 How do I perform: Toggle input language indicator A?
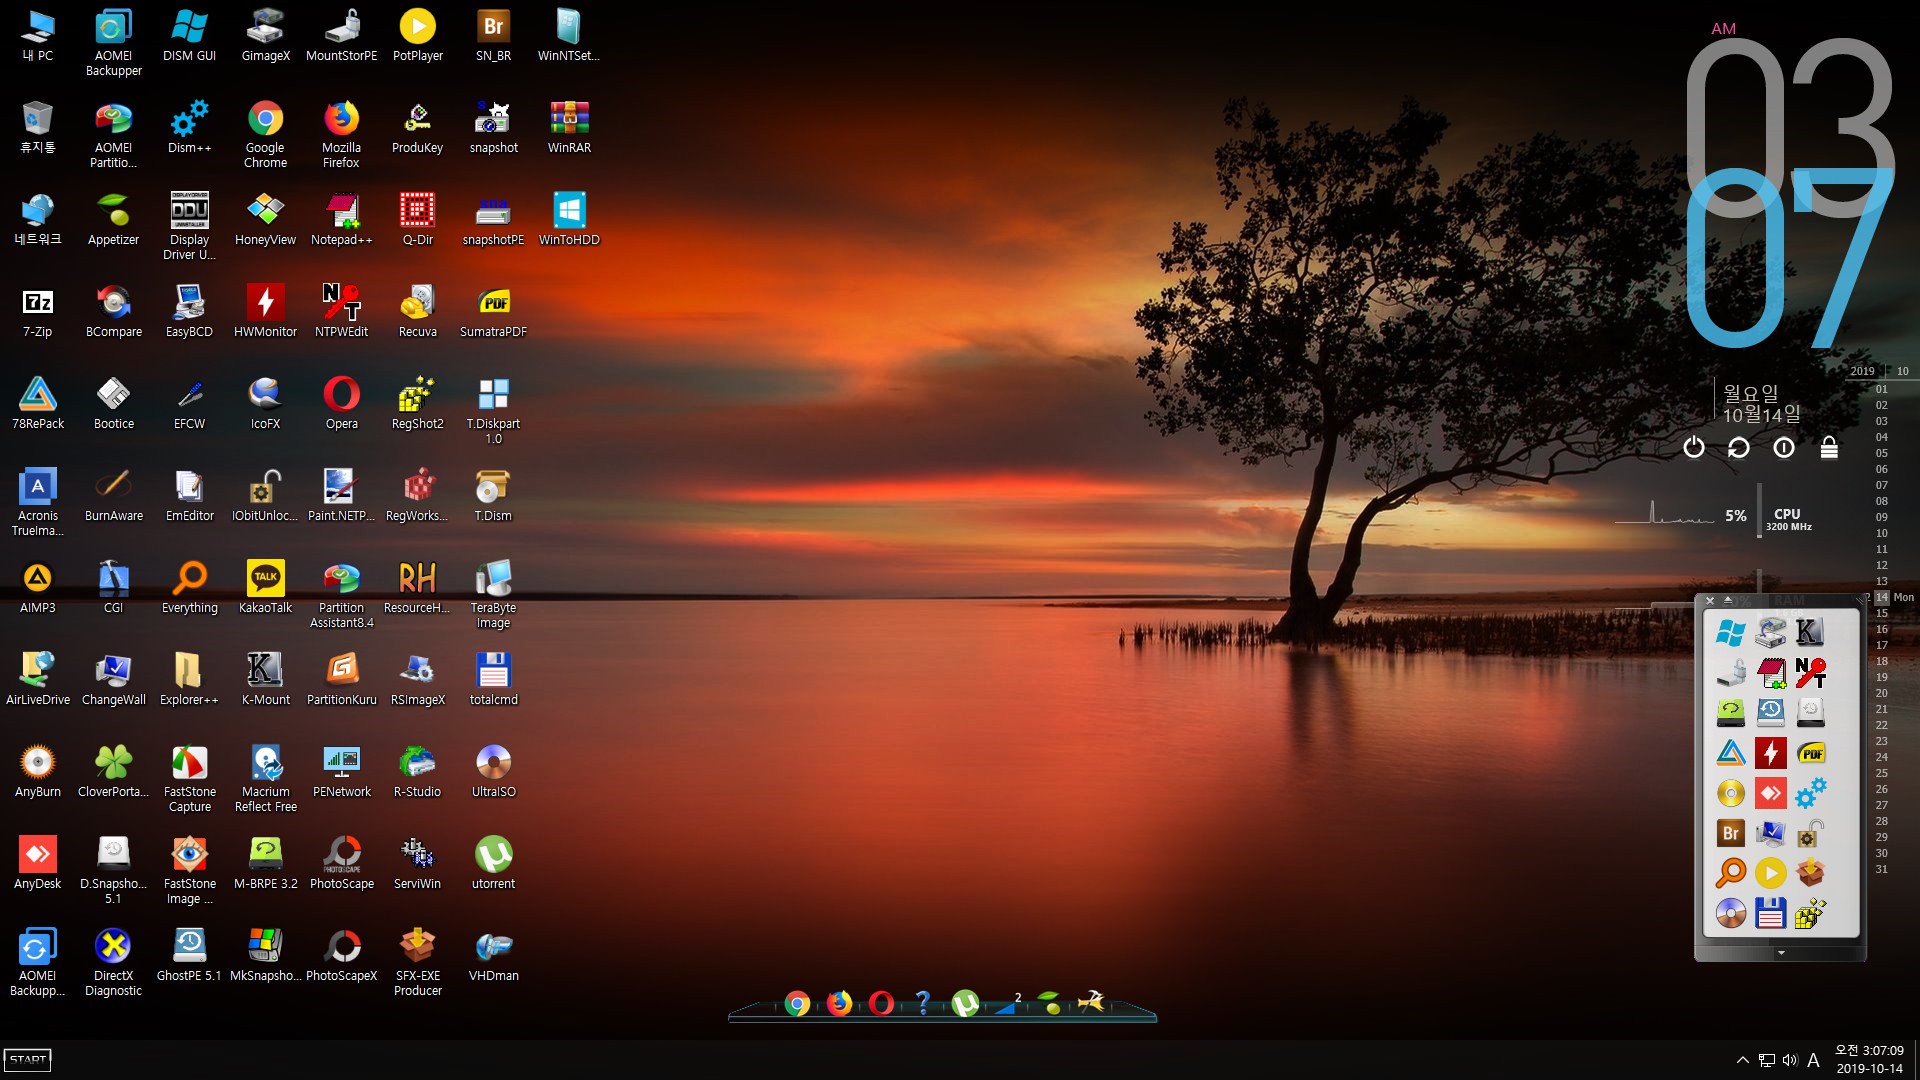[1813, 1060]
